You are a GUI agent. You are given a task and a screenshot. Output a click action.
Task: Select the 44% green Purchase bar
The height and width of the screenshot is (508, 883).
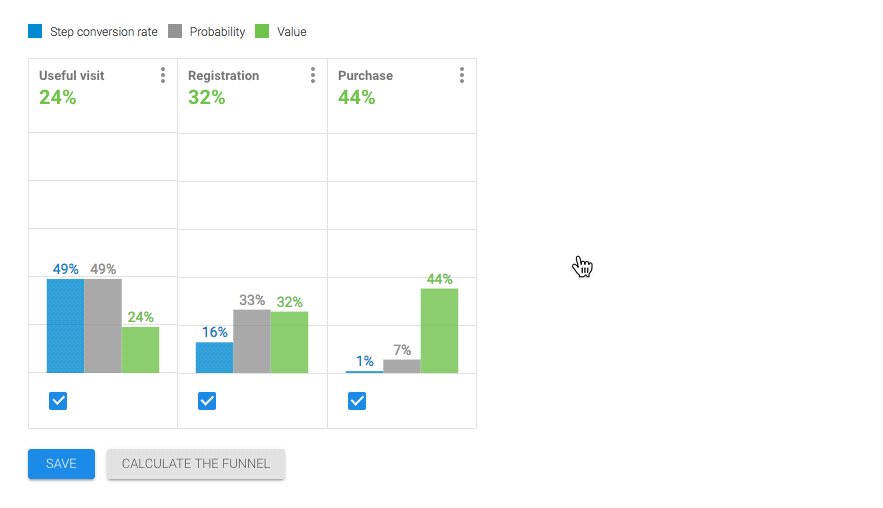[x=439, y=331]
